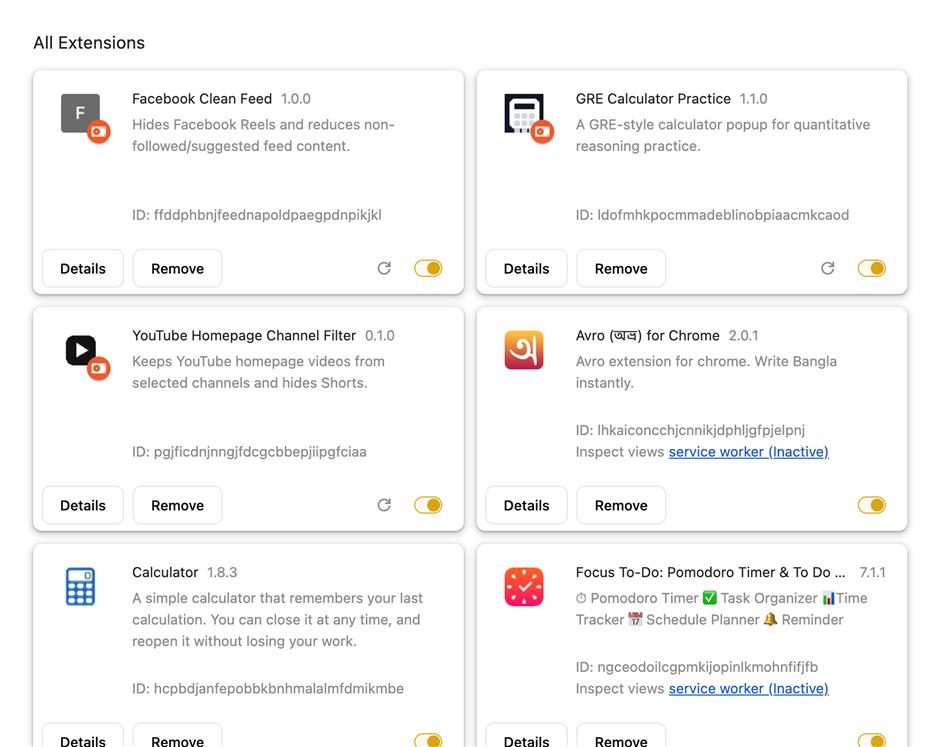Remove the Avro for Chrome extension
This screenshot has width=940, height=747.
[621, 505]
